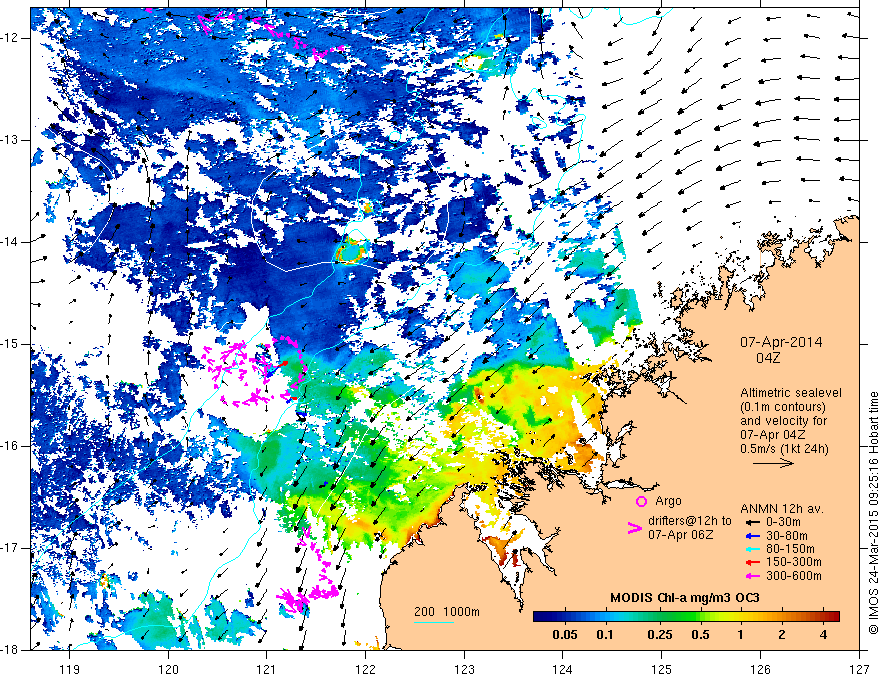Click the 'Argo' legend label
Image resolution: width=880 pixels, height=680 pixels.
(668, 501)
